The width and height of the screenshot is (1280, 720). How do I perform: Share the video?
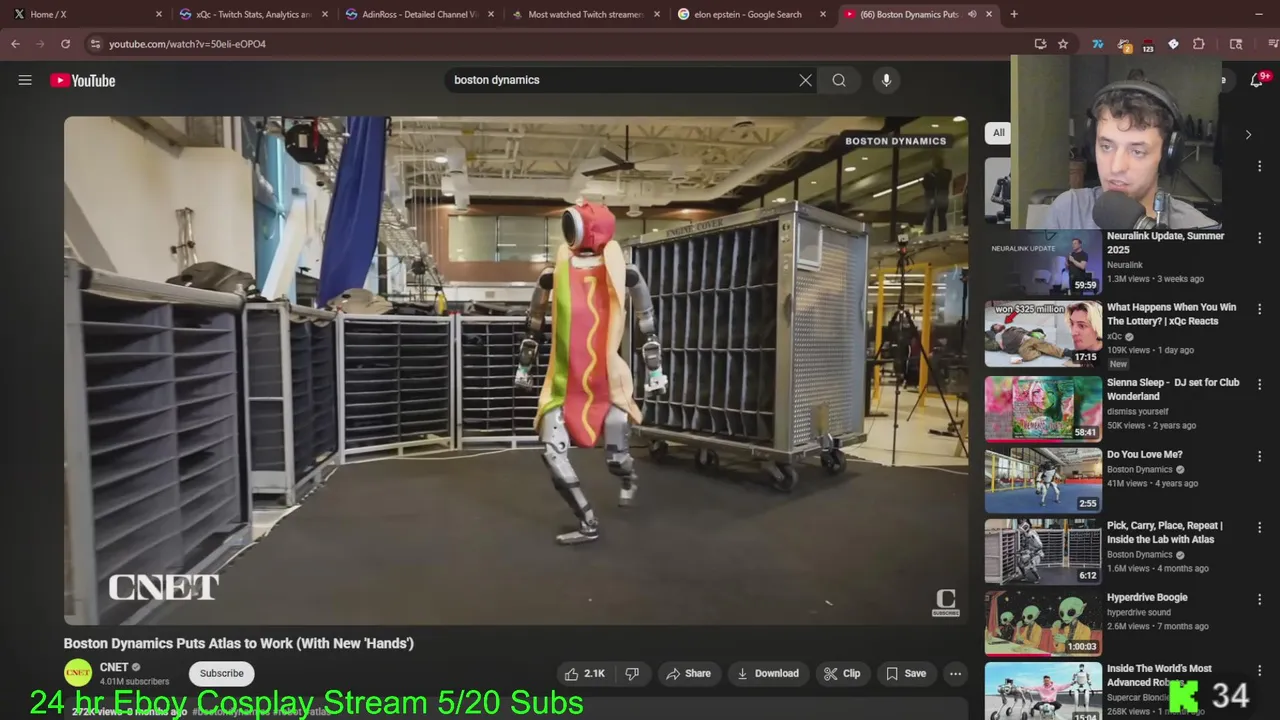point(688,674)
